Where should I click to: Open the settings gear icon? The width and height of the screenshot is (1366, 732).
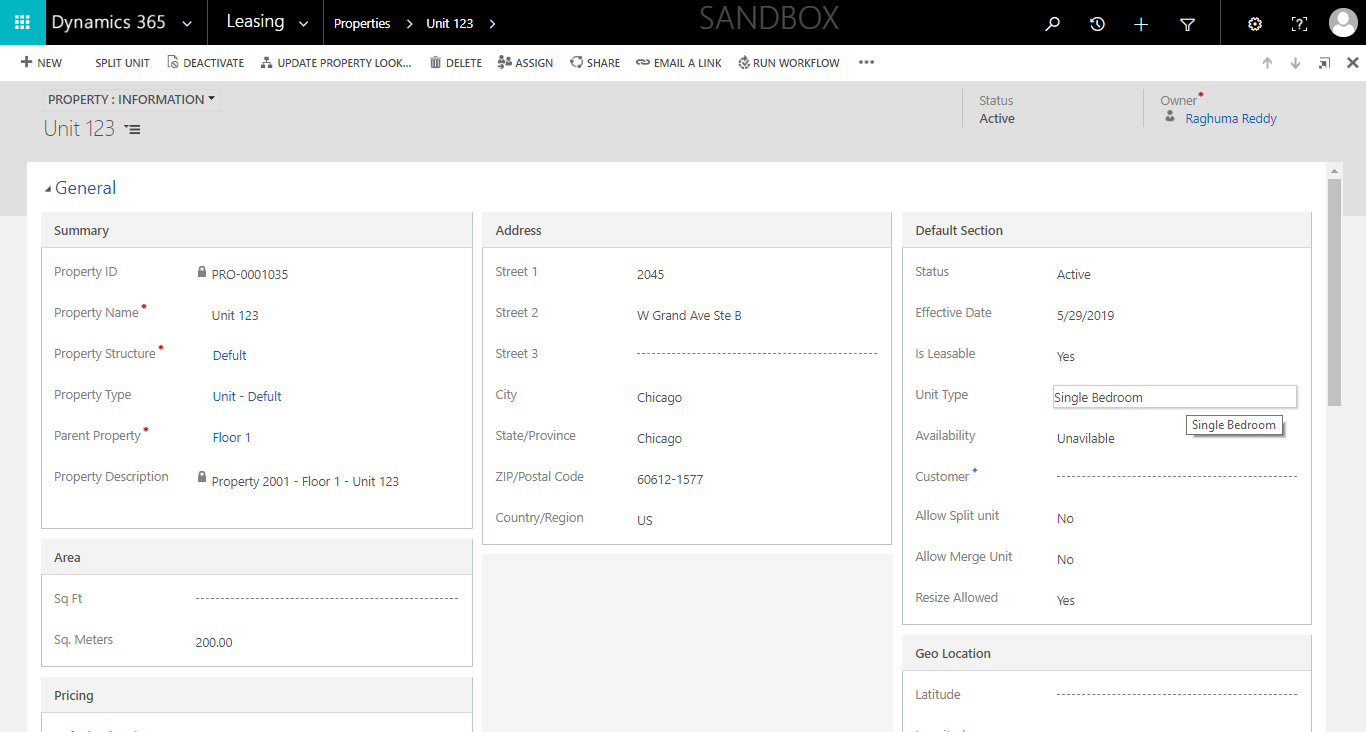point(1255,24)
